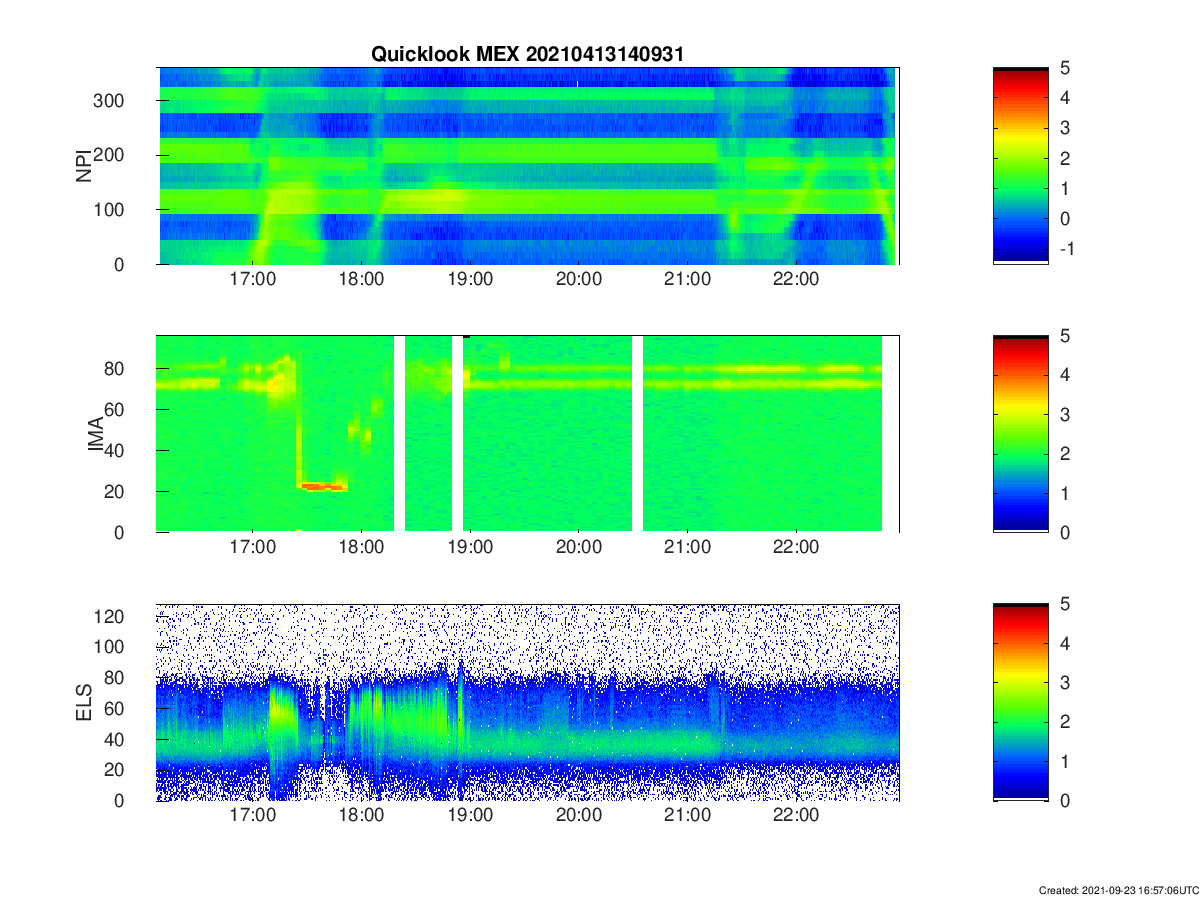
Task: Click the '5' label atop the ELS colorbar
Action: (x=1065, y=604)
